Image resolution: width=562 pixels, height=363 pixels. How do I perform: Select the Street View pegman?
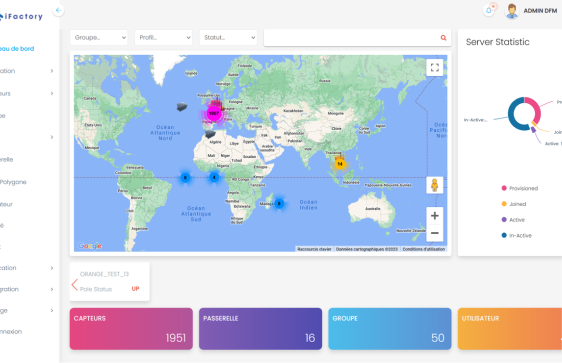[435, 185]
